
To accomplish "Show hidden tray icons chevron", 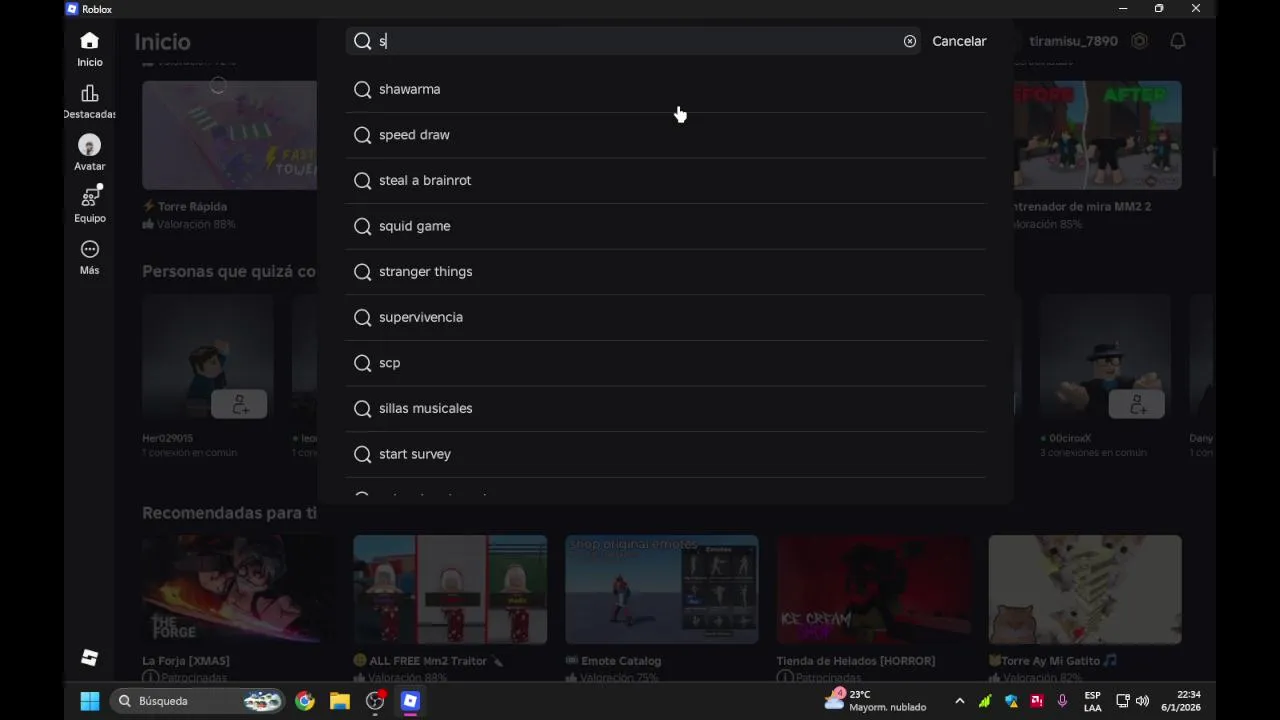I will pos(960,701).
